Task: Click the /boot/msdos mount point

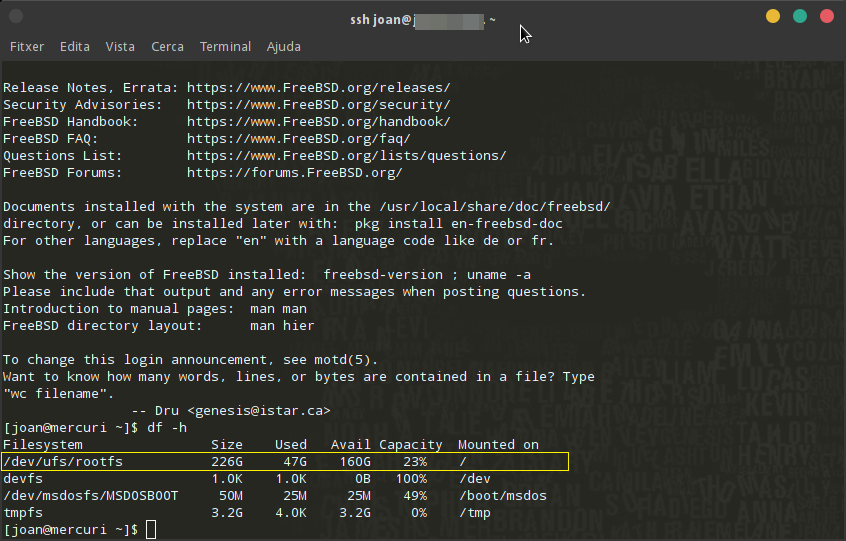Action: point(502,496)
